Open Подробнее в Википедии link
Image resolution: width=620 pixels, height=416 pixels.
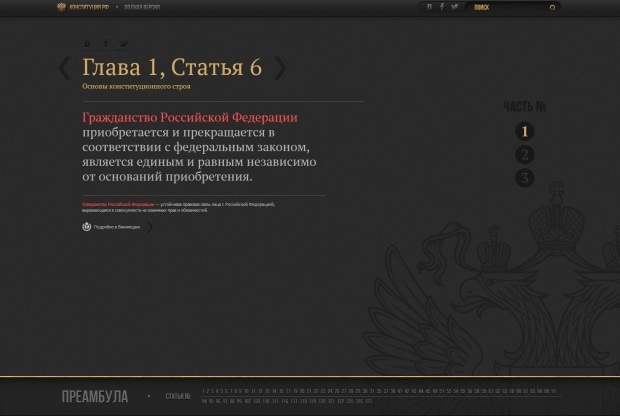coord(117,227)
